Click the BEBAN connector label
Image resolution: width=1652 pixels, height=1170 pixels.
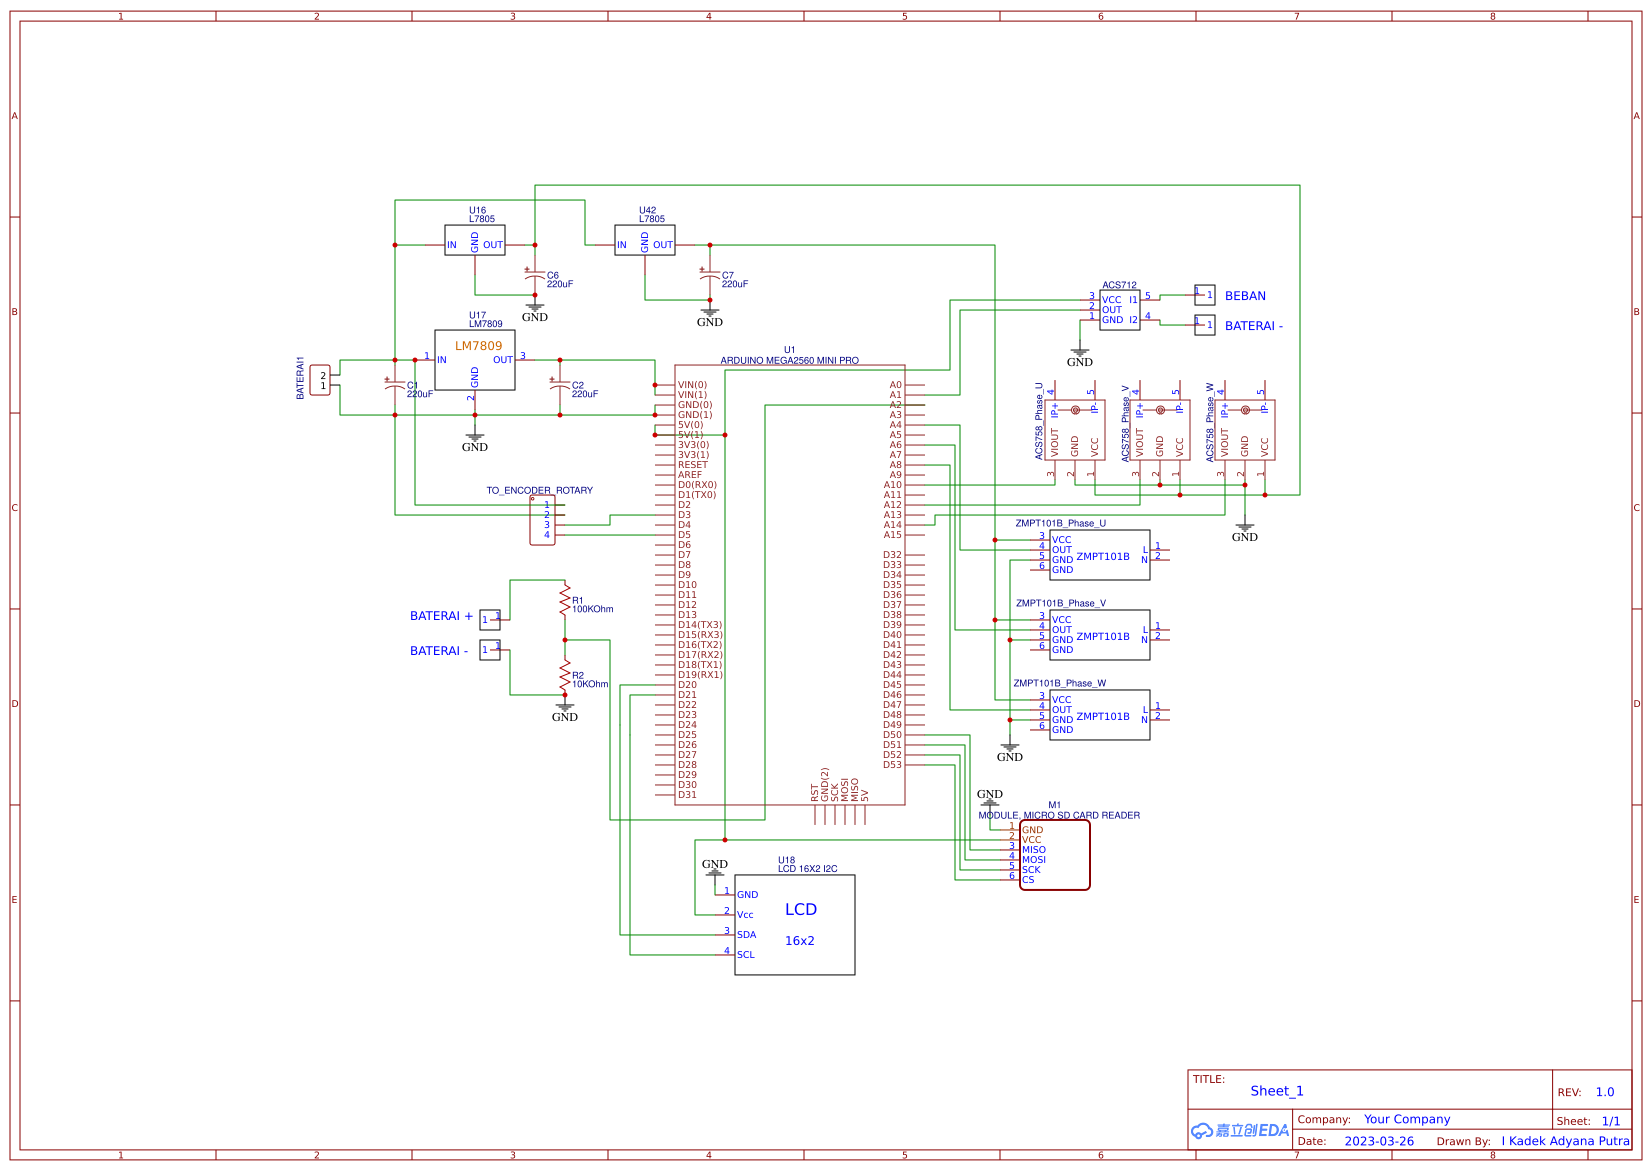point(1243,296)
